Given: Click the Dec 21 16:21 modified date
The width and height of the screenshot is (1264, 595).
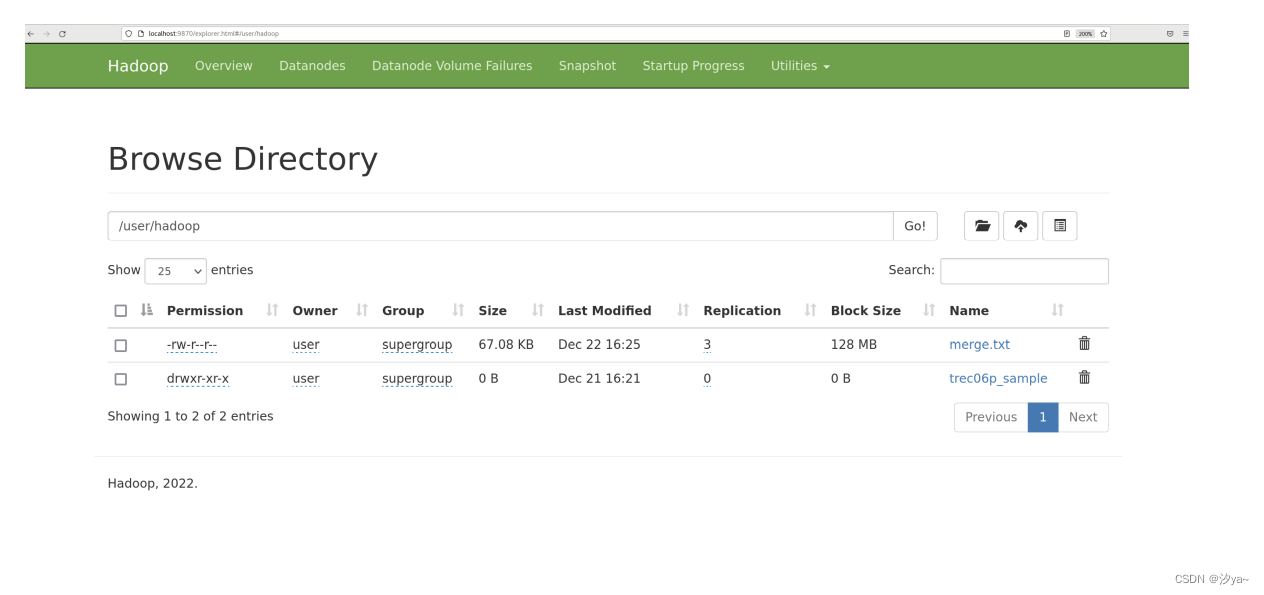Looking at the screenshot, I should point(599,378).
